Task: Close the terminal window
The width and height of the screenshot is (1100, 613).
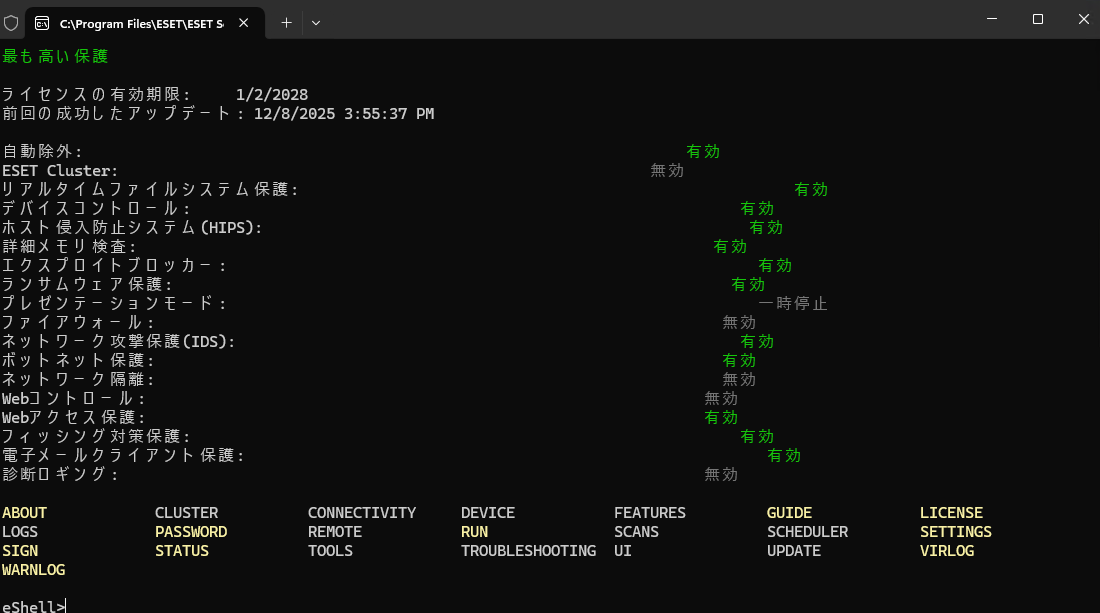Action: coord(1083,19)
